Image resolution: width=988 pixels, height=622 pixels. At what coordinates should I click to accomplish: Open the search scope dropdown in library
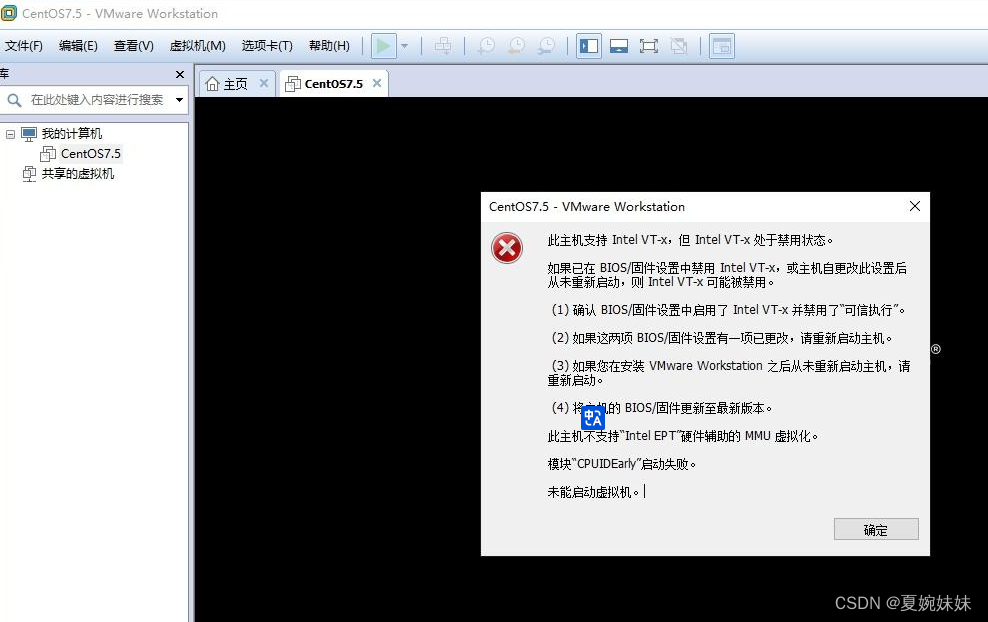[x=177, y=99]
